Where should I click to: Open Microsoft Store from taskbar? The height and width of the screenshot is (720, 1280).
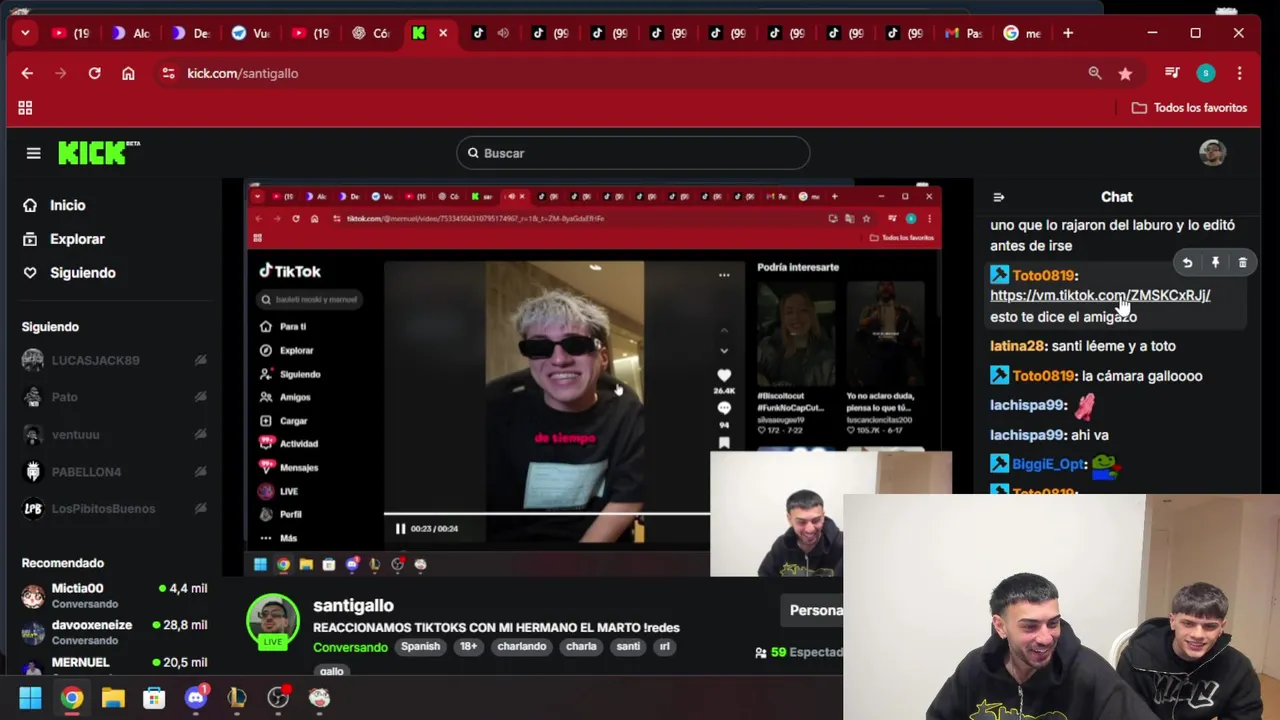click(x=154, y=698)
